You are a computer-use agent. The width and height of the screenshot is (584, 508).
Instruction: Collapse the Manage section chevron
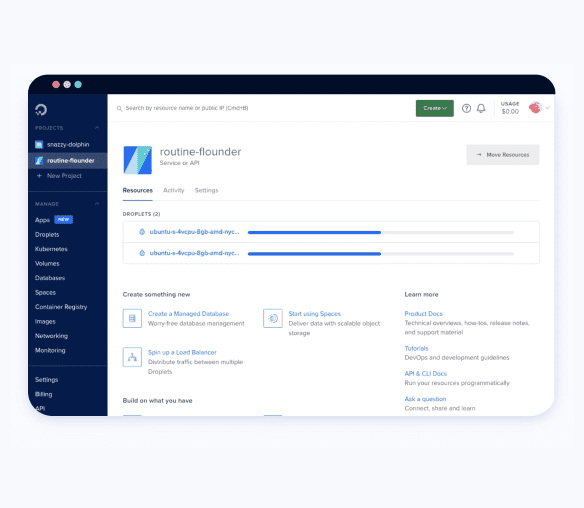coord(97,204)
